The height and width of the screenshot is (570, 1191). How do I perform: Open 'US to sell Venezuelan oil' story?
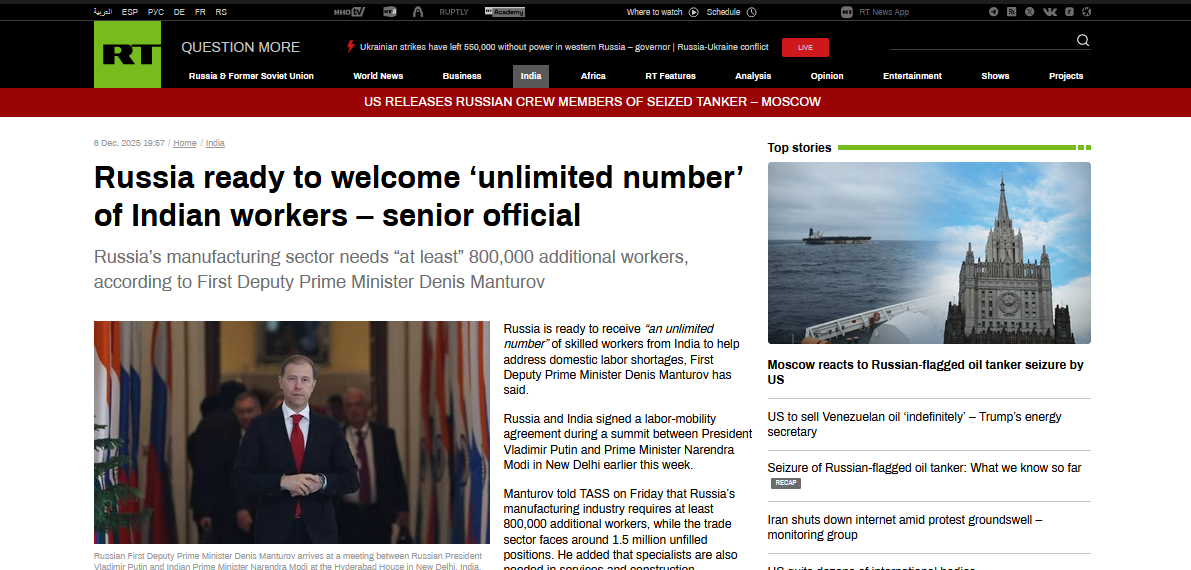pyautogui.click(x=915, y=424)
